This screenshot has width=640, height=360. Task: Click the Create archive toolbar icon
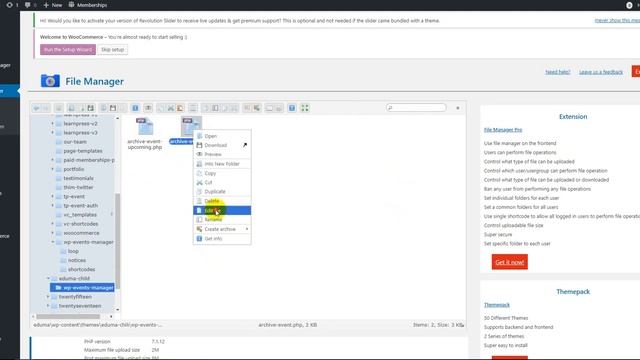256,108
